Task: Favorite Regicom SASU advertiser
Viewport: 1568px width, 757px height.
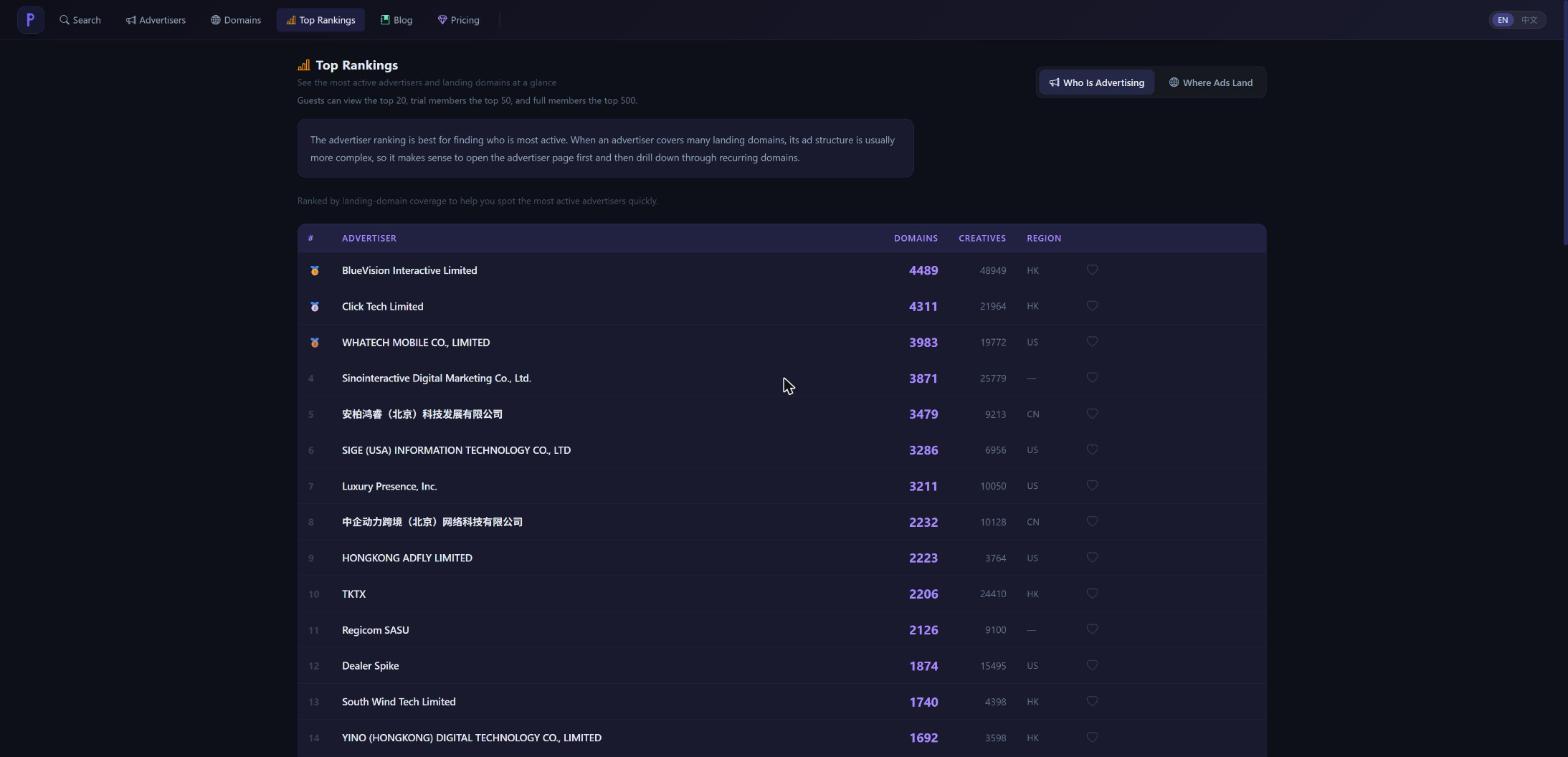Action: [x=1092, y=630]
